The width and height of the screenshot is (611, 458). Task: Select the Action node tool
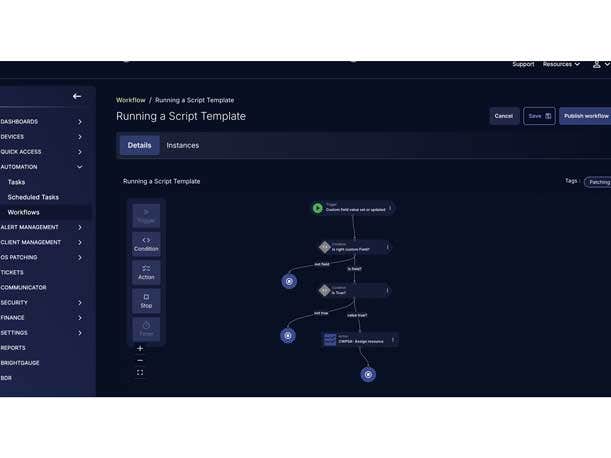tap(146, 272)
